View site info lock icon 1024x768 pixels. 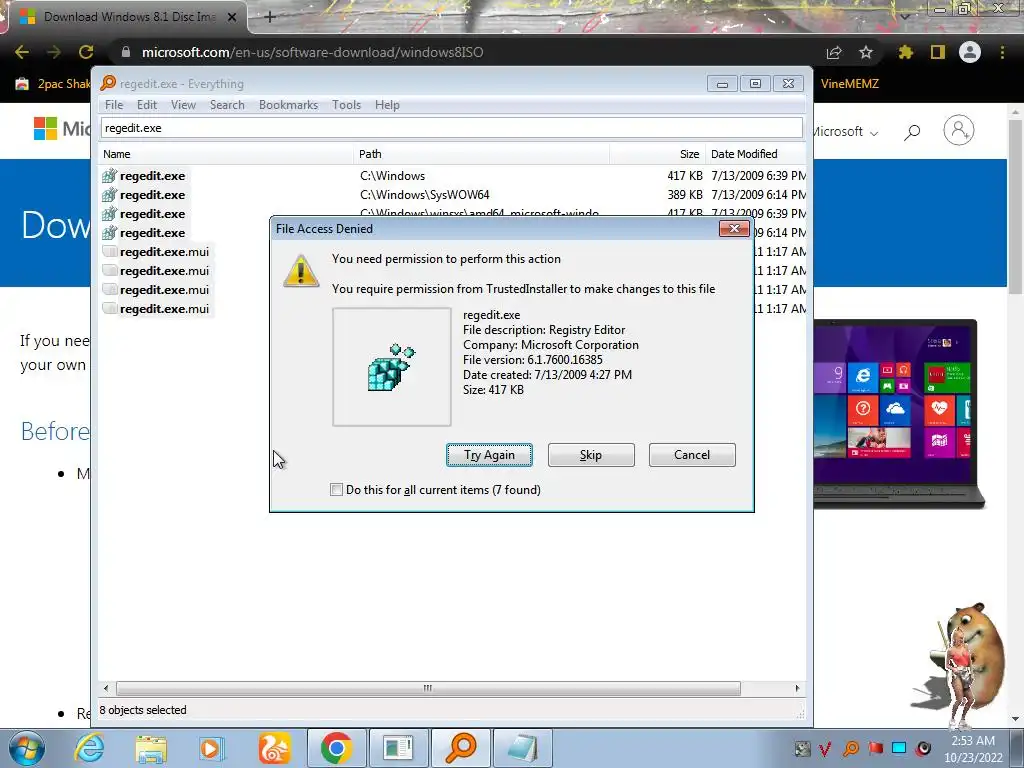[x=126, y=52]
